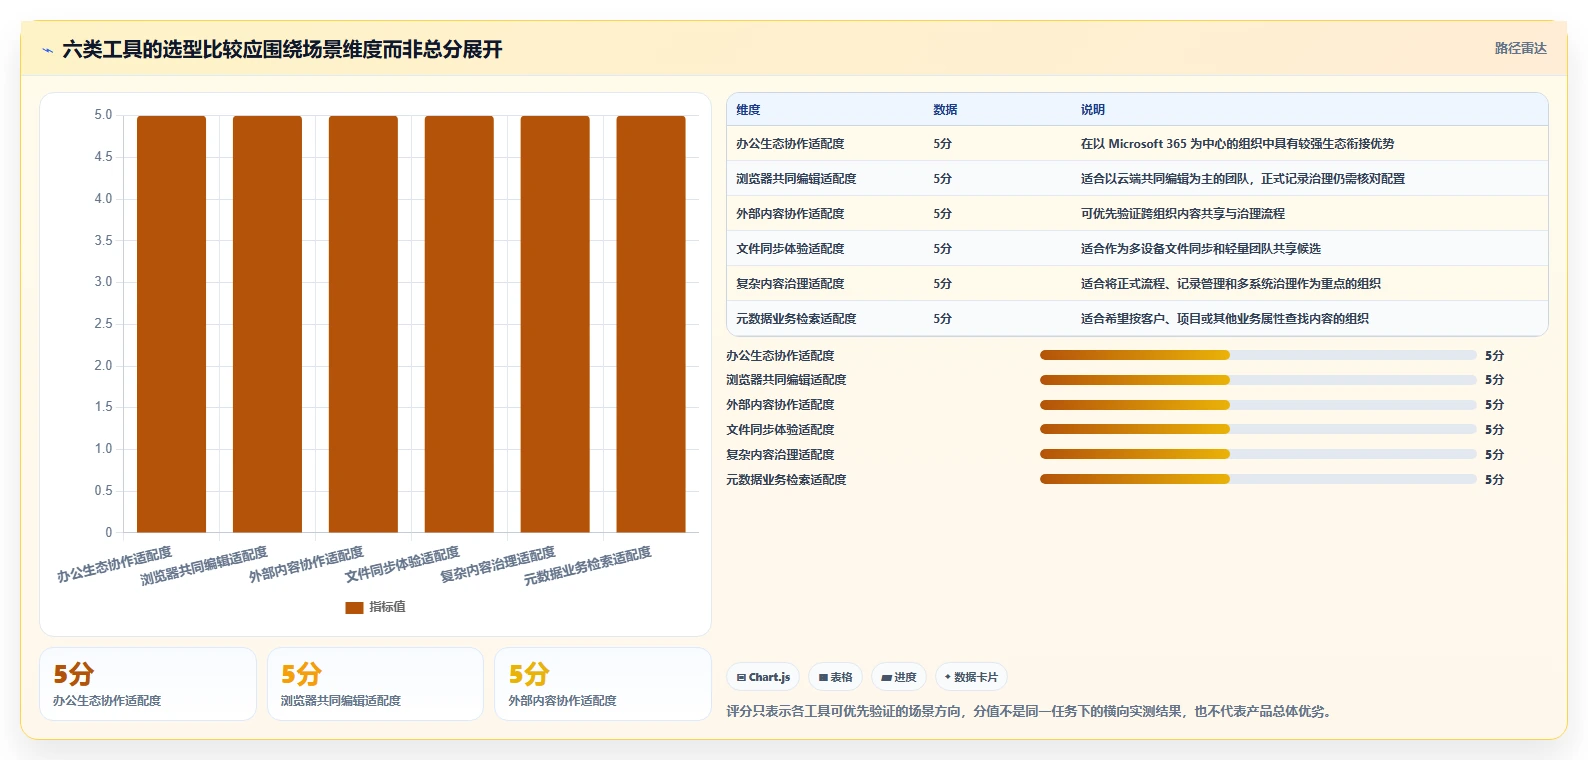Viewport: 1588px width, 760px height.
Task: Click the orange legend swatch for 指标值
Action: pyautogui.click(x=354, y=607)
